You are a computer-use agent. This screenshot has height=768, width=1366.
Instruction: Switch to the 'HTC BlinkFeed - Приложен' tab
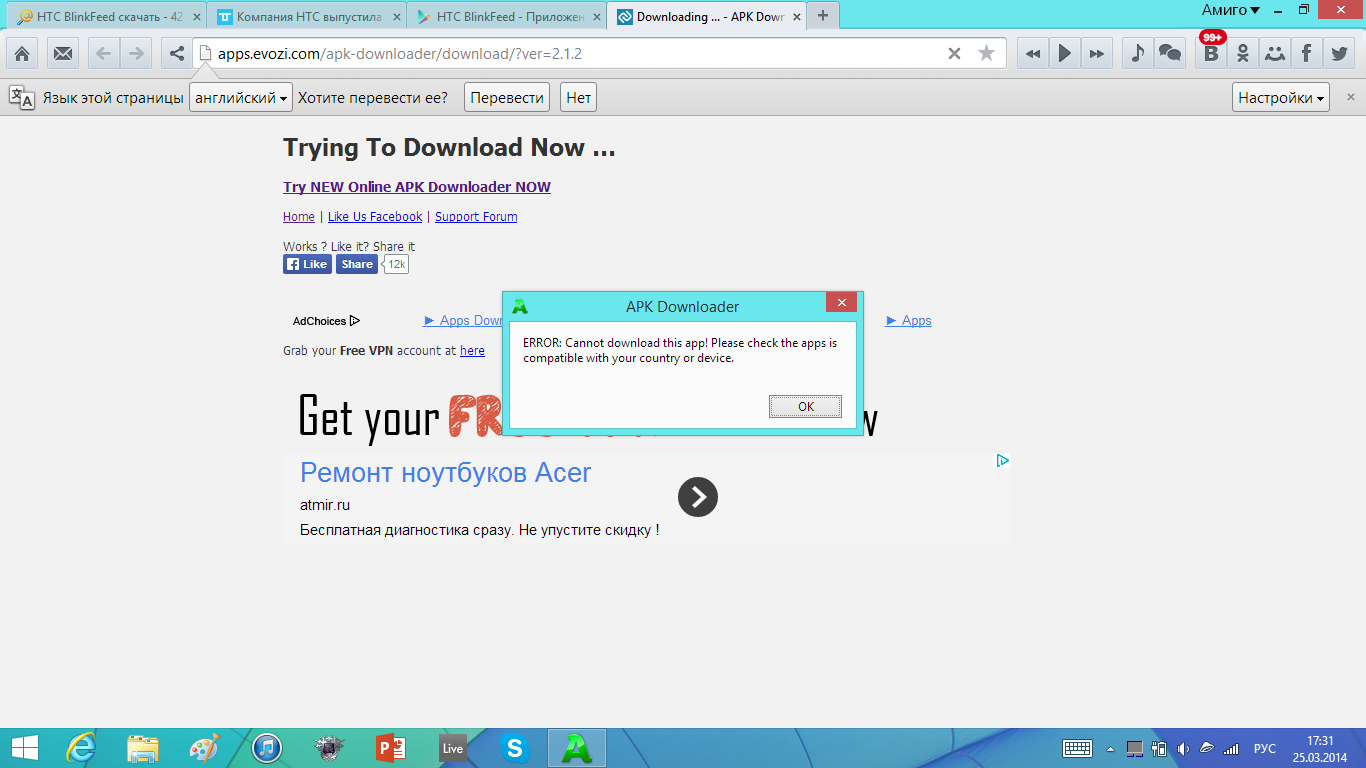(x=506, y=16)
